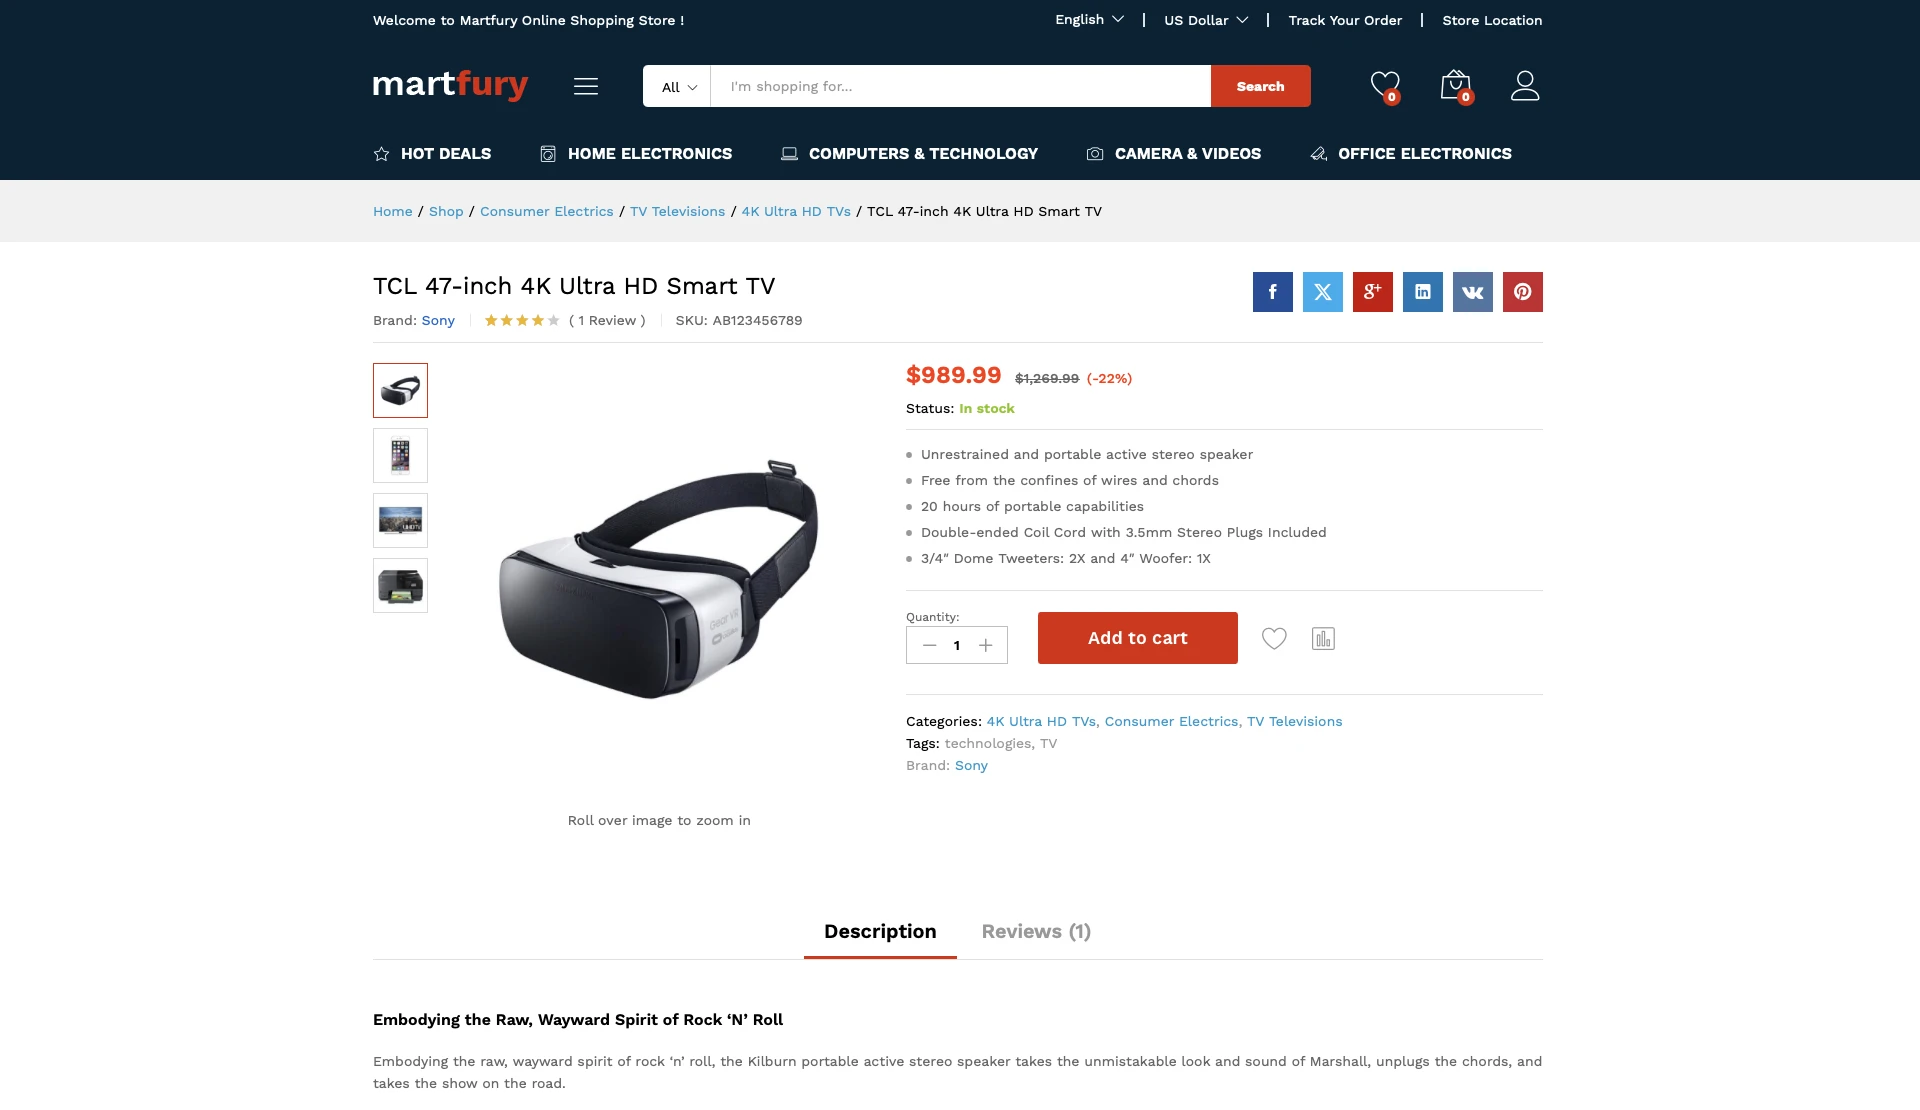Open the user account icon

[x=1525, y=86]
